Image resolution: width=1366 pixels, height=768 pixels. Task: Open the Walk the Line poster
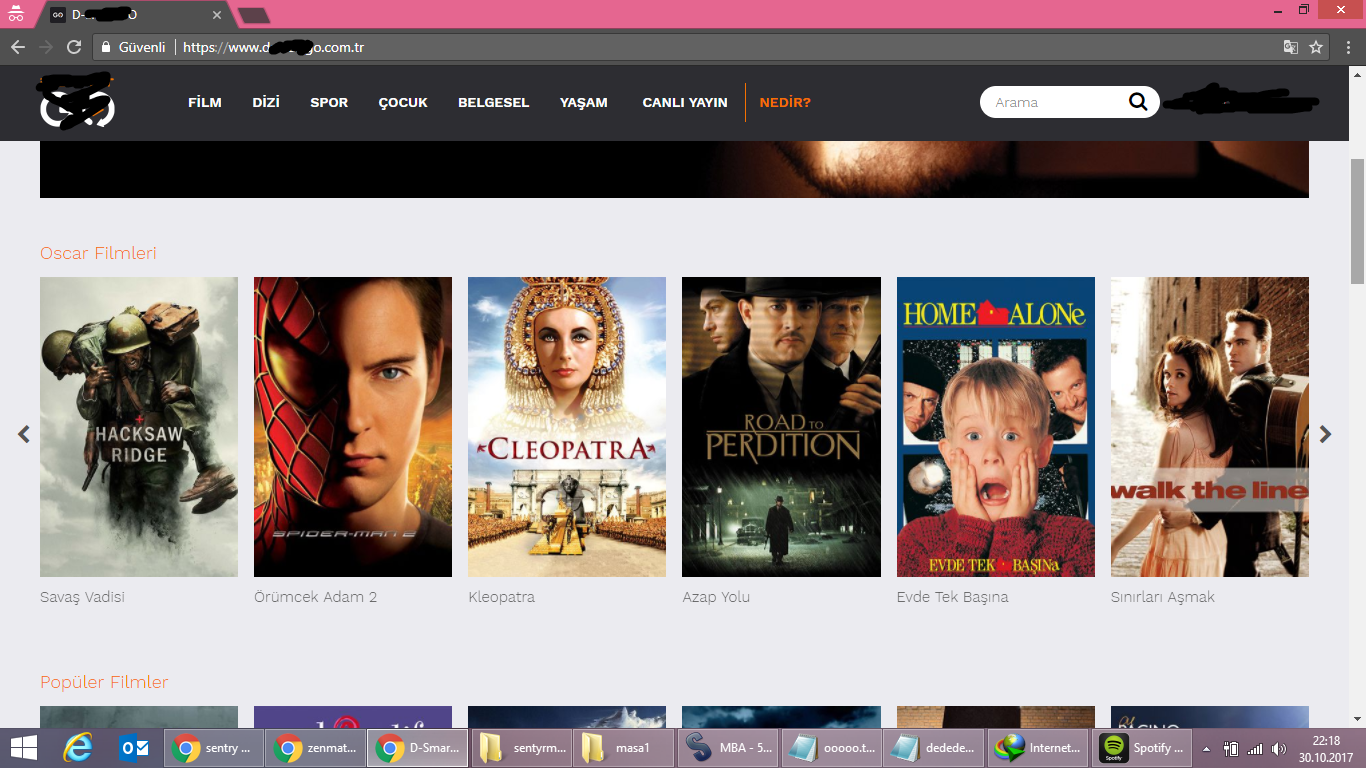1210,427
